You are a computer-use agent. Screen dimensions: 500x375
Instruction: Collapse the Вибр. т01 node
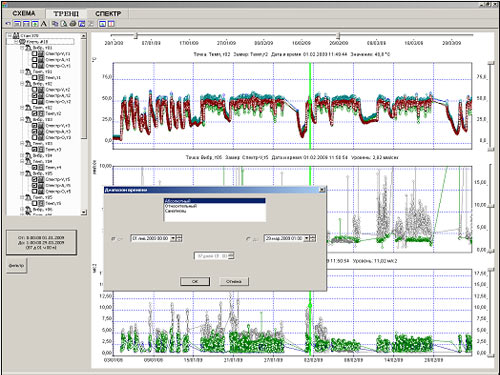[22, 48]
